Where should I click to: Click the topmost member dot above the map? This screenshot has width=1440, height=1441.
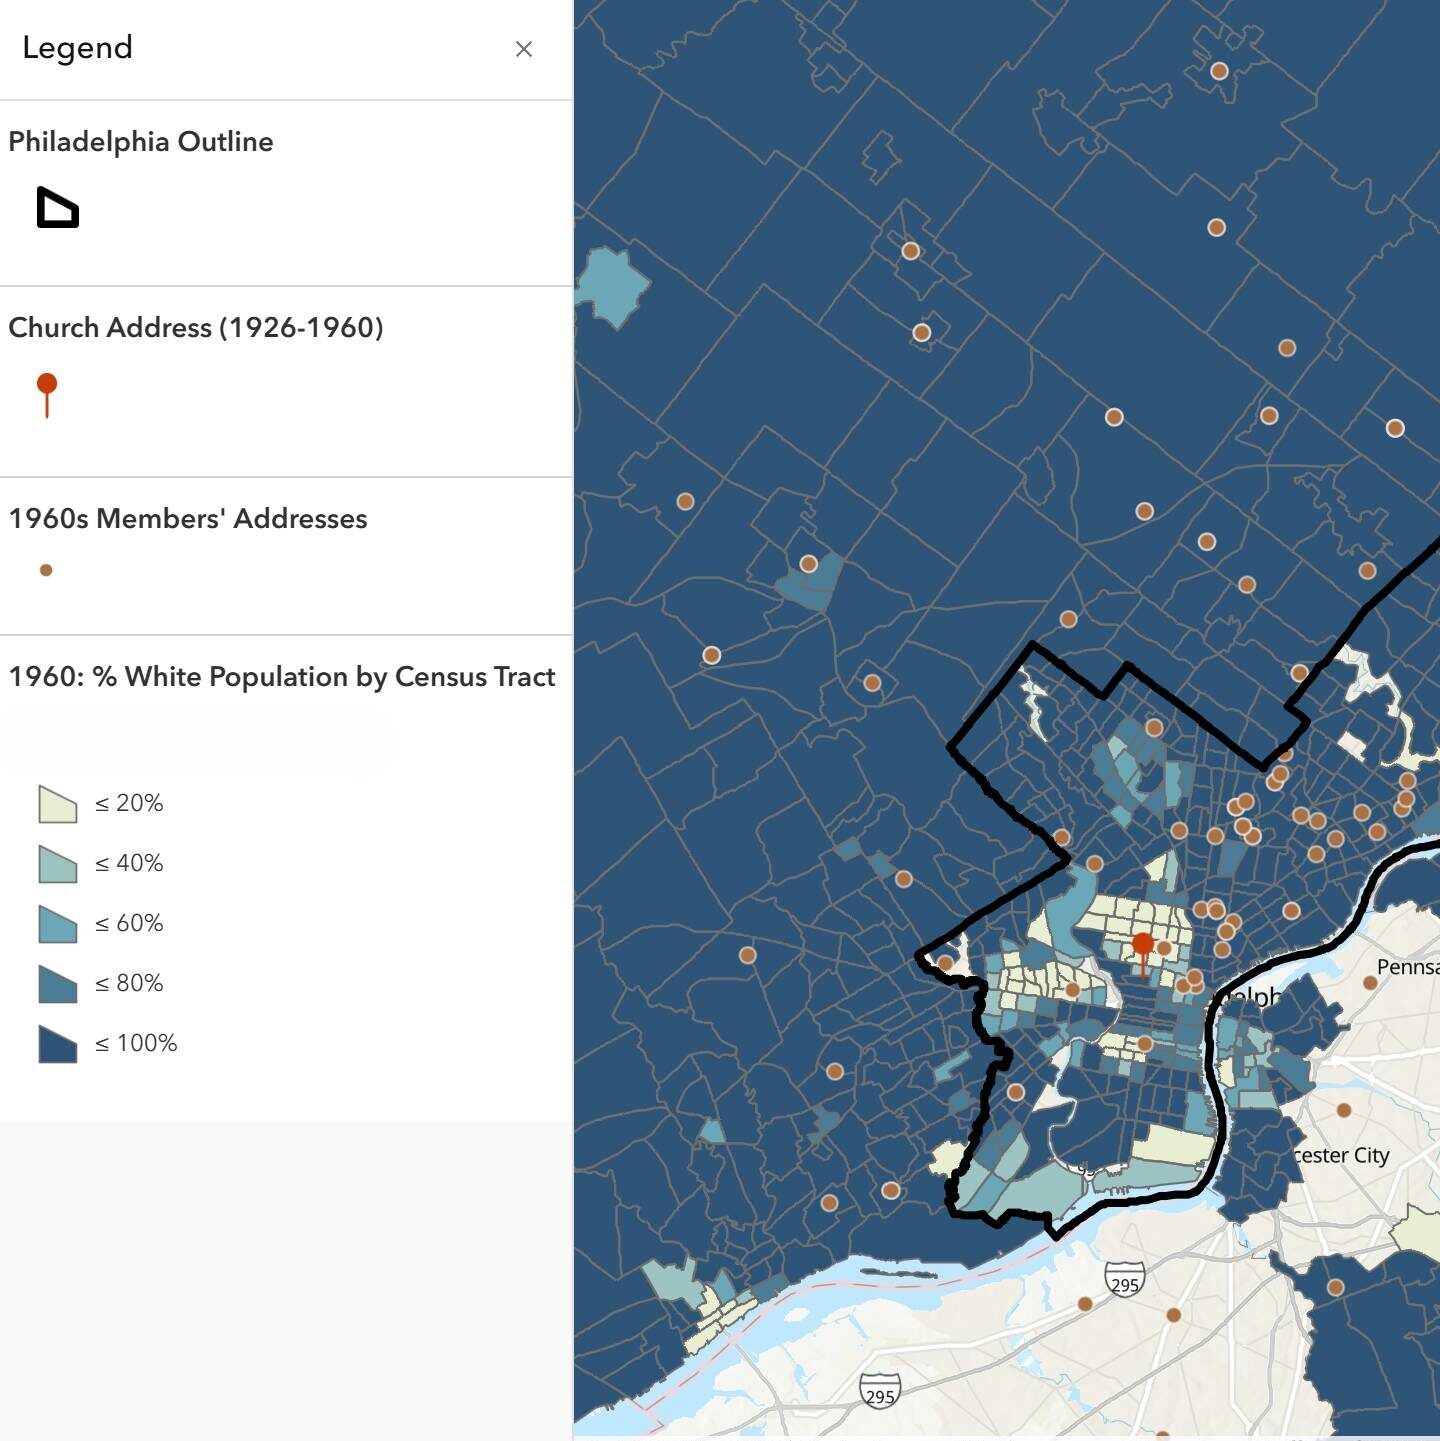1218,70
